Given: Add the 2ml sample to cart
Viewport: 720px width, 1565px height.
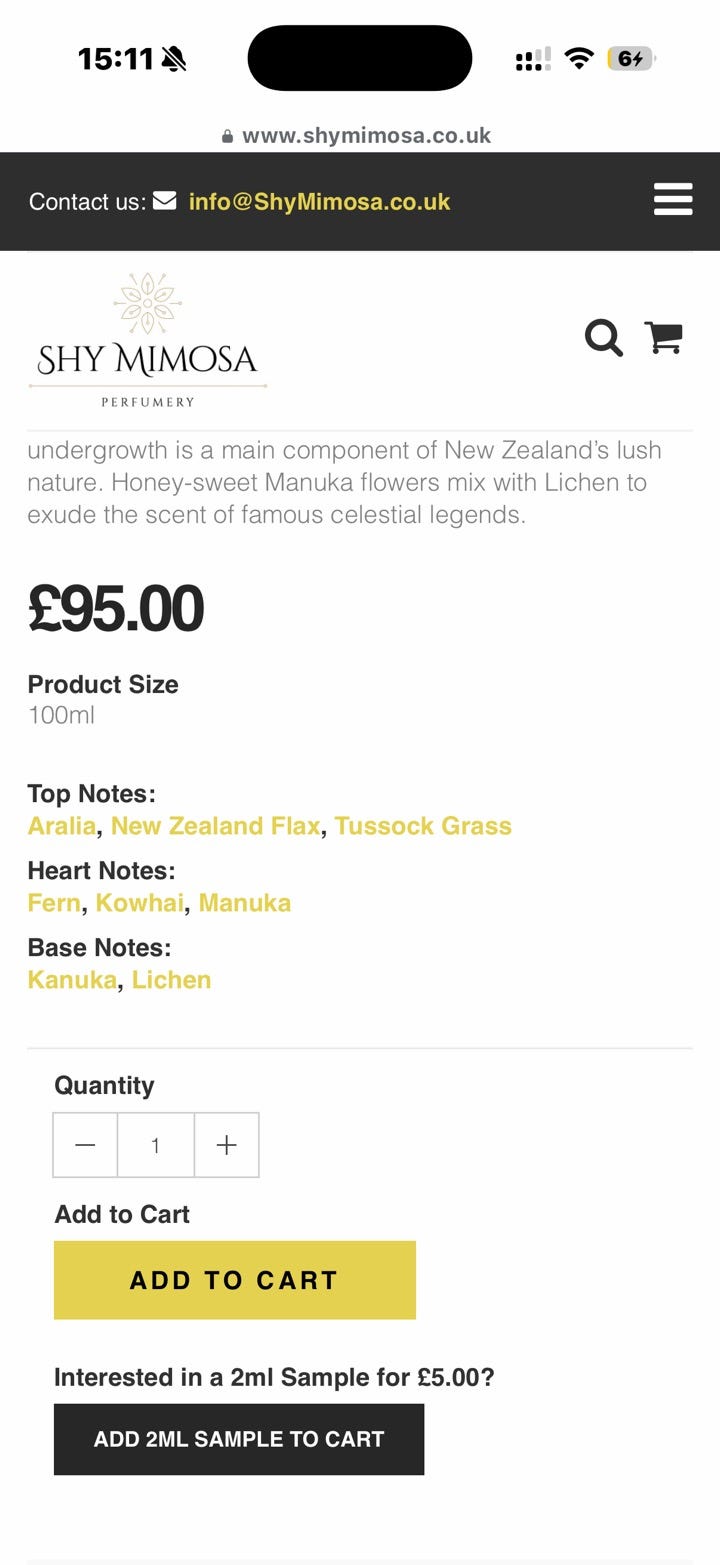Looking at the screenshot, I should click(x=239, y=1439).
